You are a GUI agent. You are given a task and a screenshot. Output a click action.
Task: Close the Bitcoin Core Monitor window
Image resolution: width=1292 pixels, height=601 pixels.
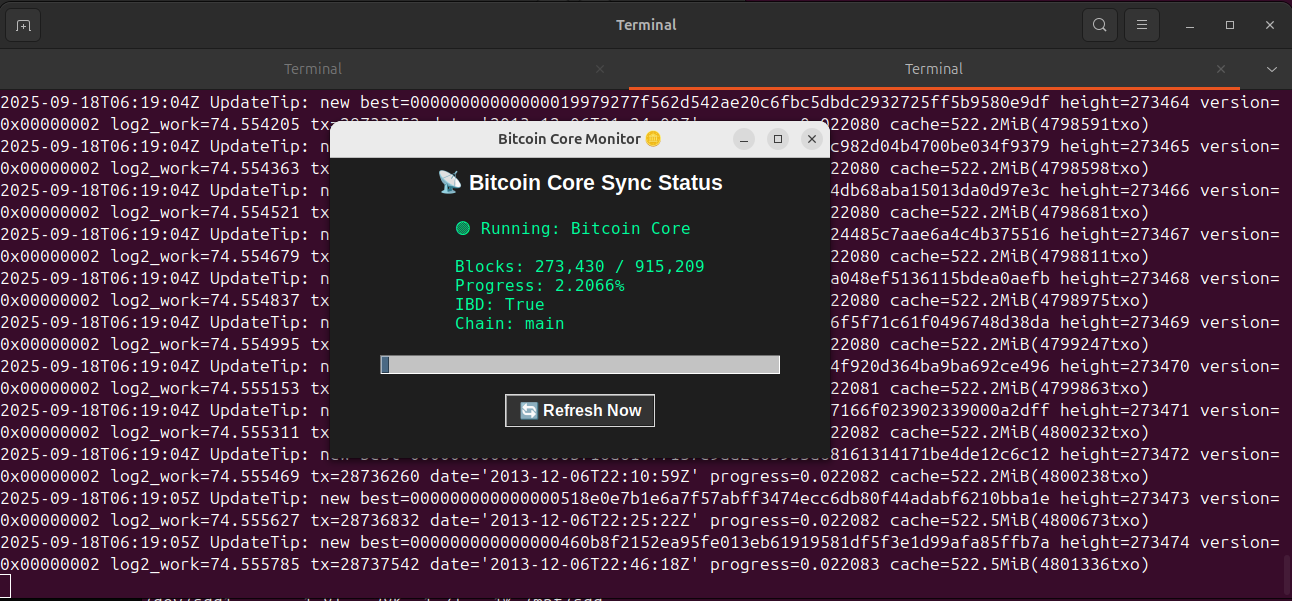tap(812, 139)
